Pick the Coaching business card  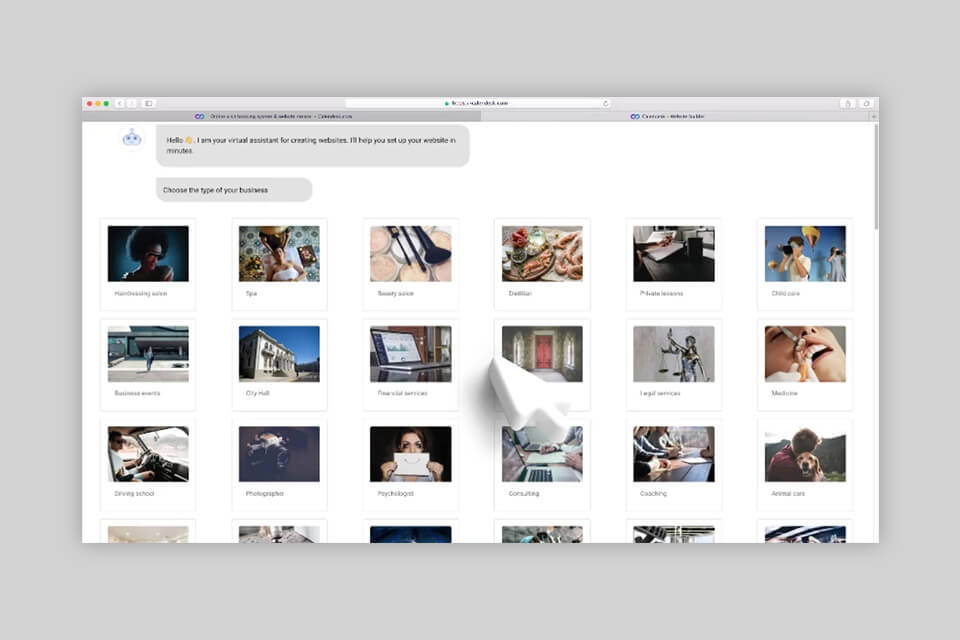click(673, 465)
